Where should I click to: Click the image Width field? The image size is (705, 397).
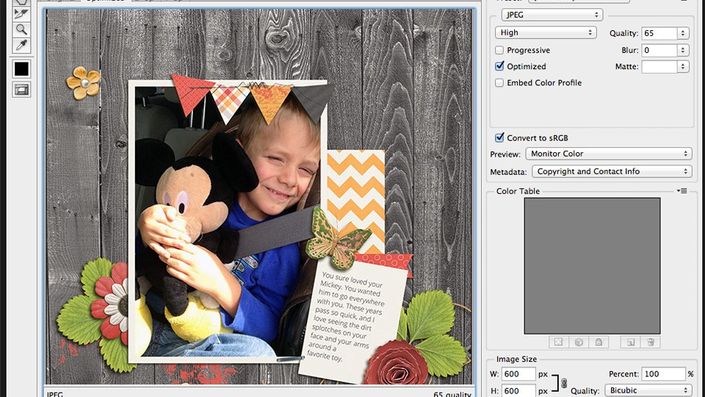point(518,374)
